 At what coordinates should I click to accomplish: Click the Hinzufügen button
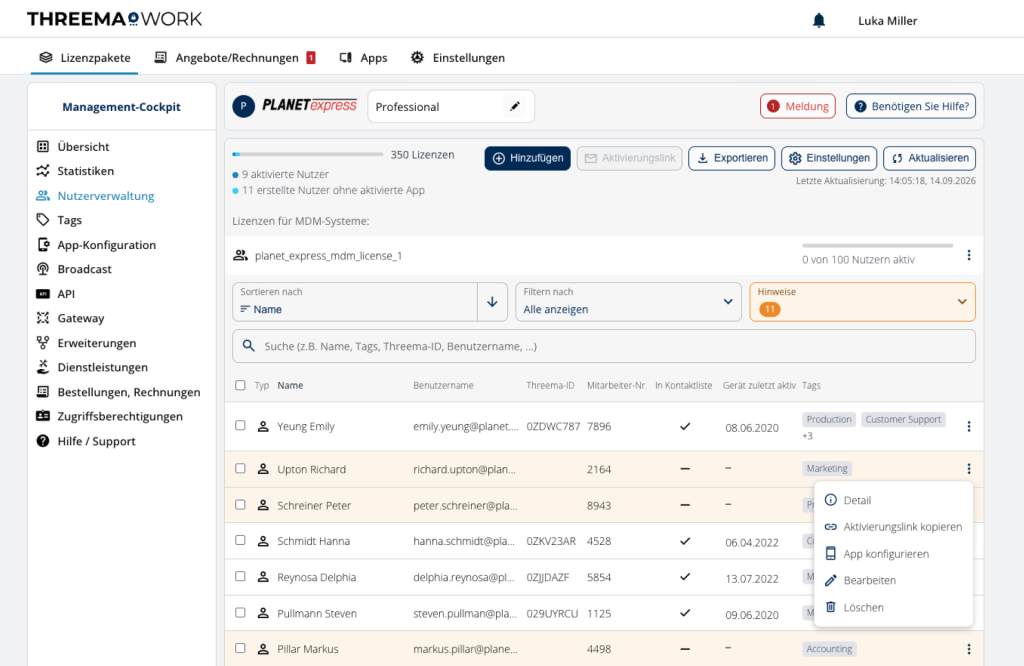(x=528, y=158)
